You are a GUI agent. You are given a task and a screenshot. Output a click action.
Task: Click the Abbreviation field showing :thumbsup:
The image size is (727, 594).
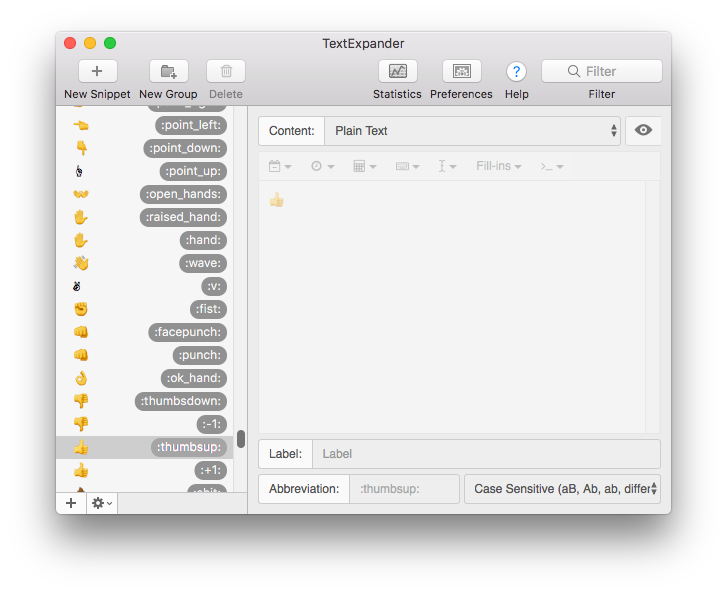click(404, 489)
